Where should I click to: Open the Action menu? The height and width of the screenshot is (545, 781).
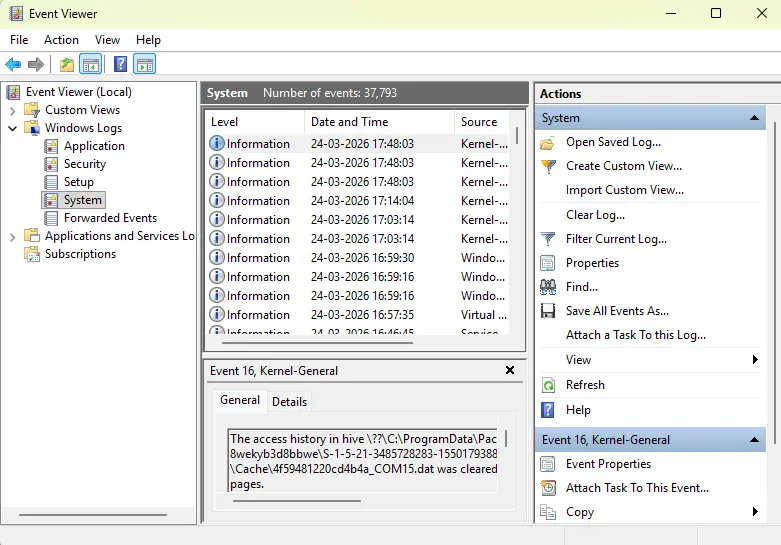[61, 40]
